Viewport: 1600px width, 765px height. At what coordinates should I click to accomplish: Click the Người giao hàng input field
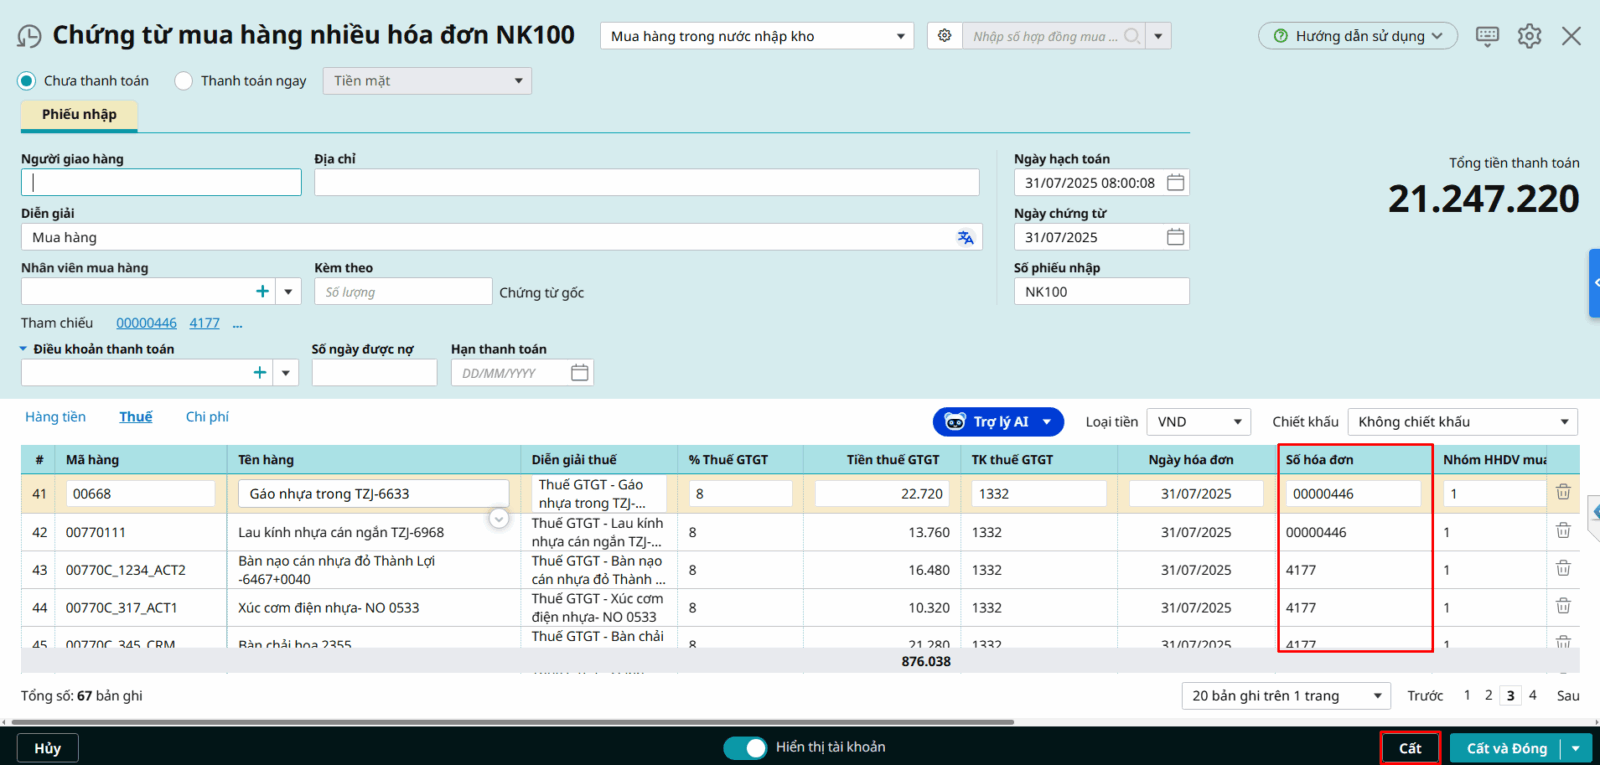point(161,182)
